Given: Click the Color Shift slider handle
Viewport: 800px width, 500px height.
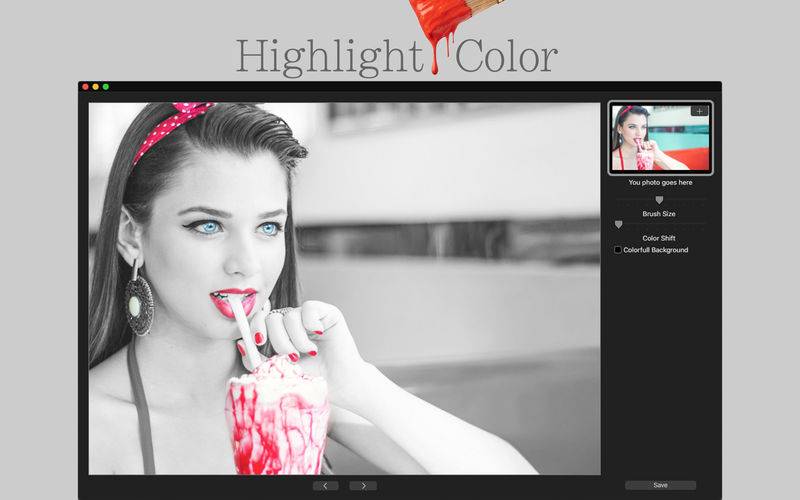Looking at the screenshot, I should click(618, 224).
